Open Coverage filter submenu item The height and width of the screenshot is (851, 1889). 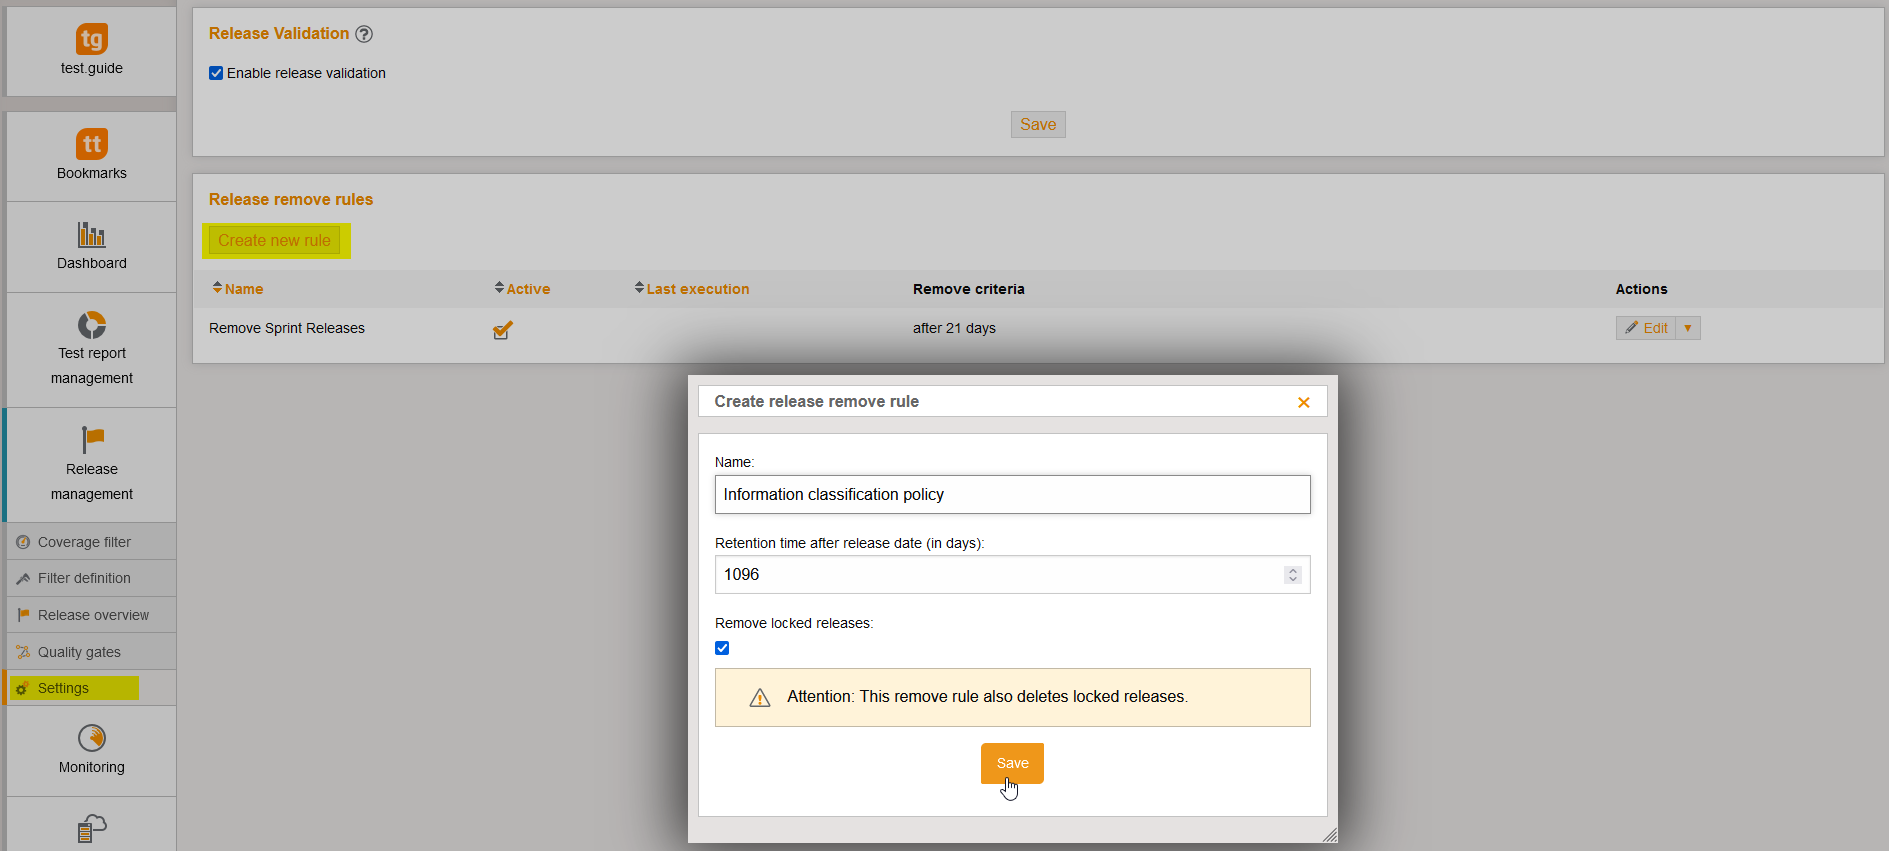point(91,542)
